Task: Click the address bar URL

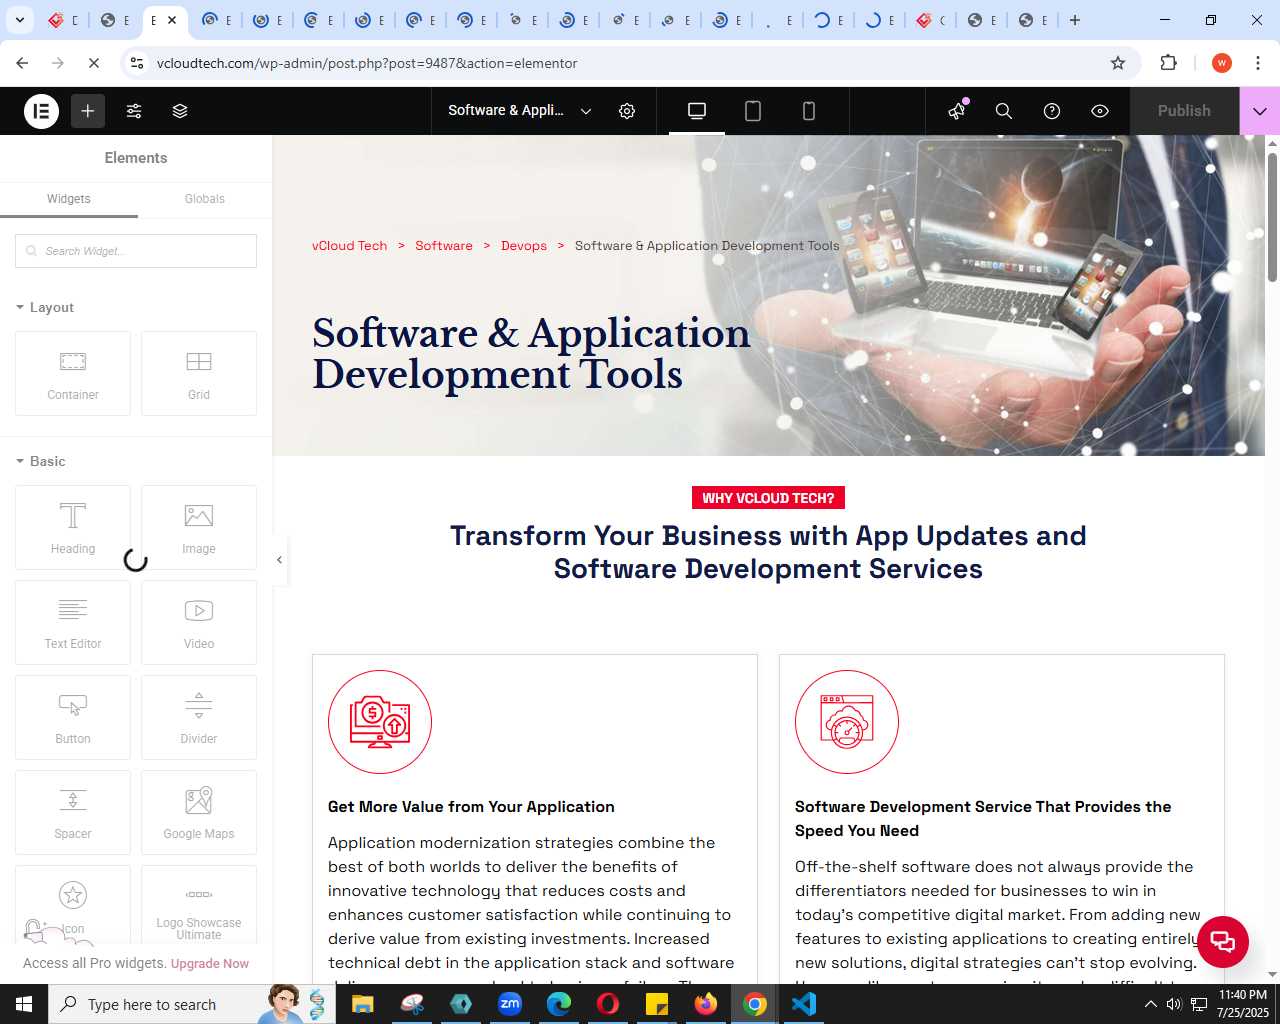Action: [367, 63]
